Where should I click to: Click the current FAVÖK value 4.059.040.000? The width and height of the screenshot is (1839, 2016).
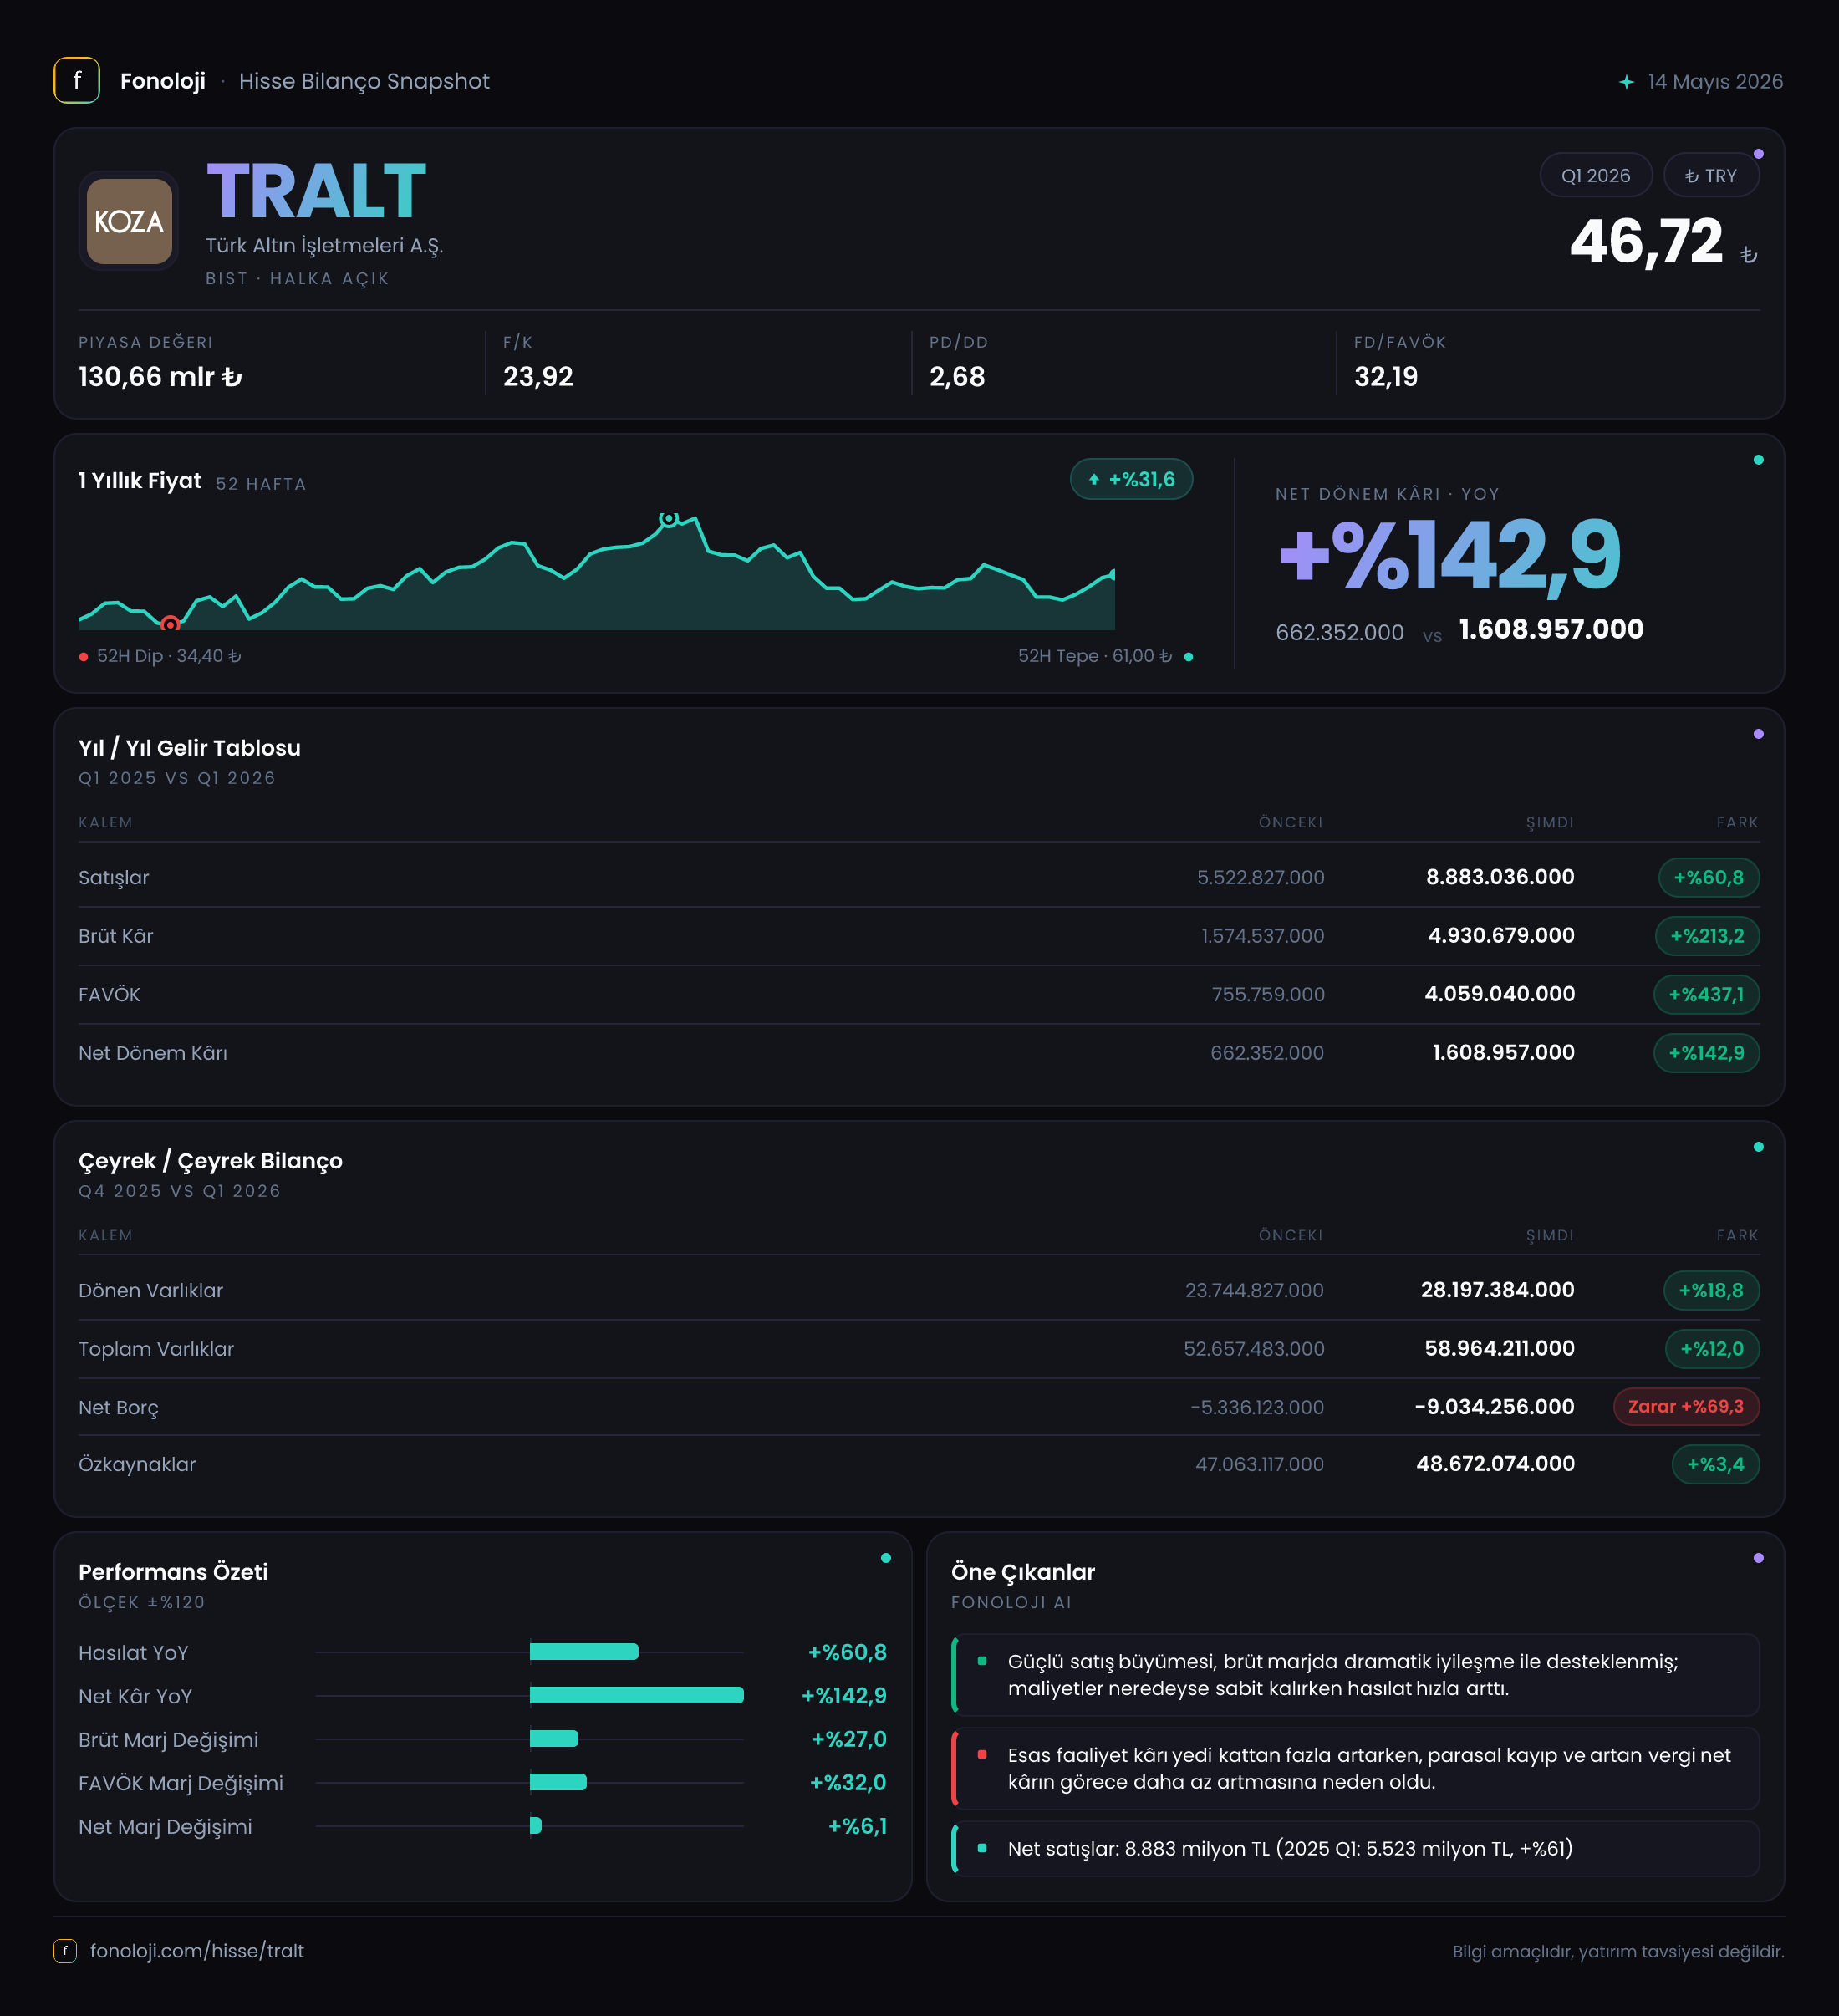click(1500, 994)
